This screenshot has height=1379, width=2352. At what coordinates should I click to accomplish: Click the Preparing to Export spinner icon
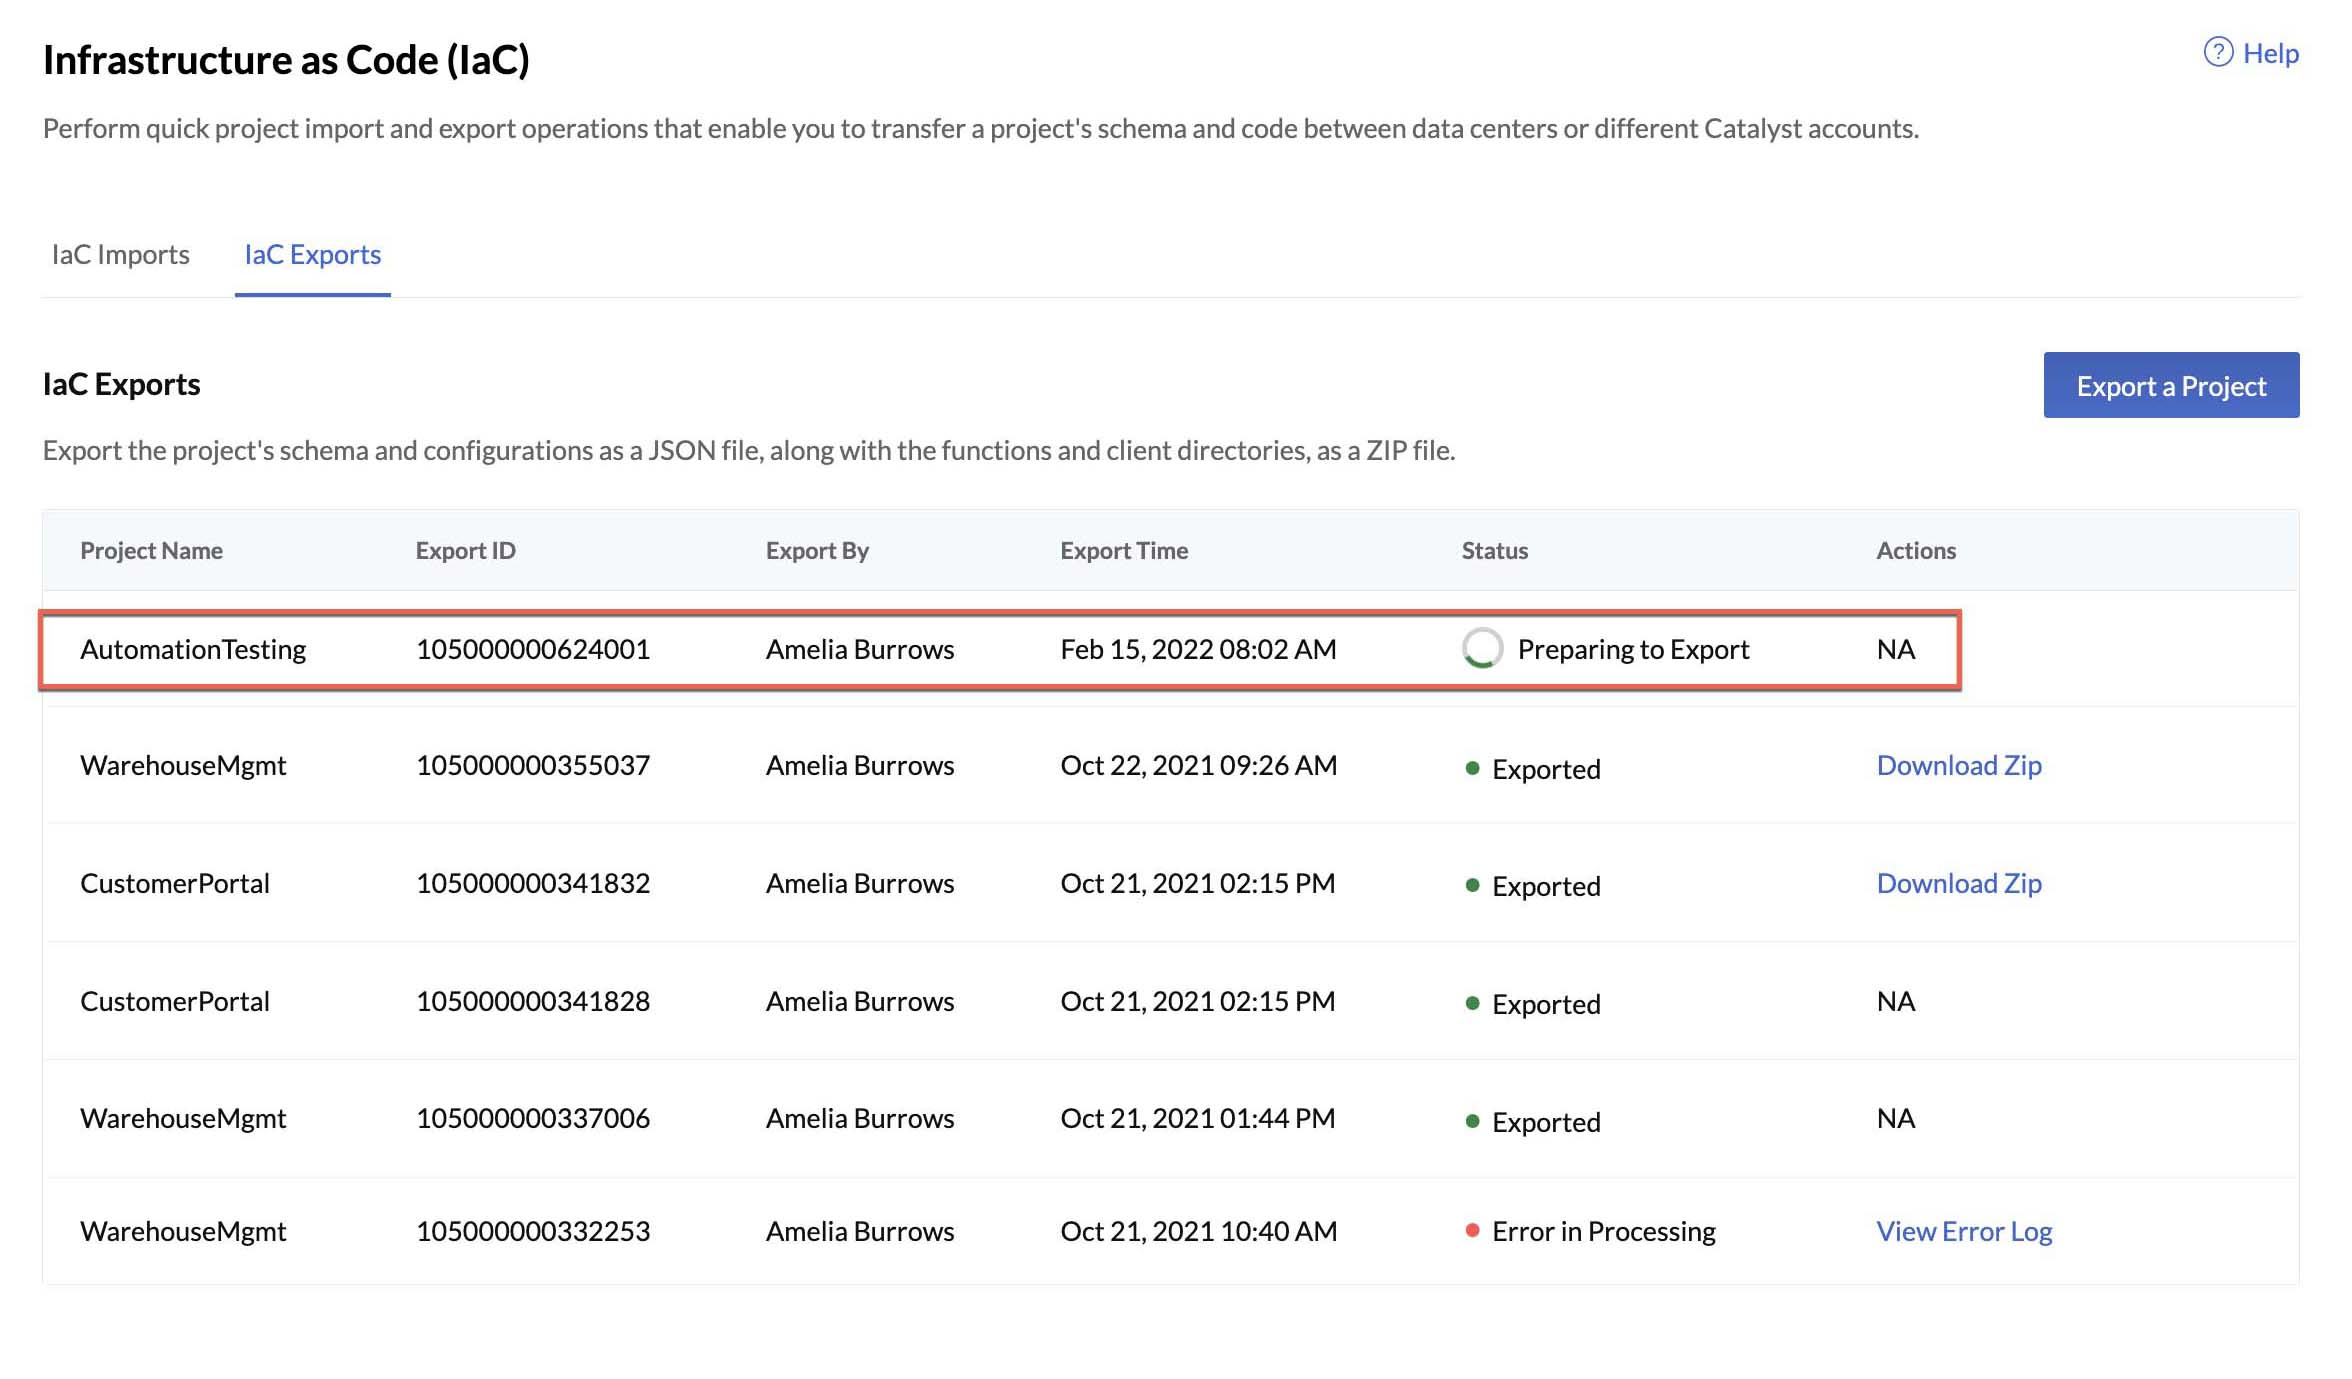pos(1481,648)
